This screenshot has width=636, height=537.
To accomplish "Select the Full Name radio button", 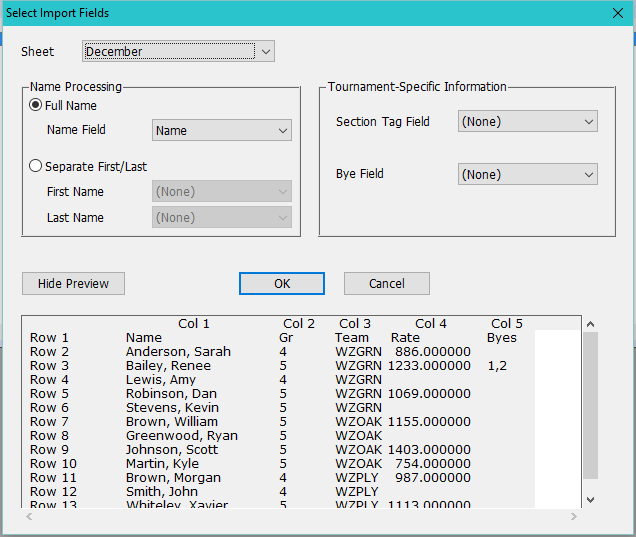I will click(37, 105).
